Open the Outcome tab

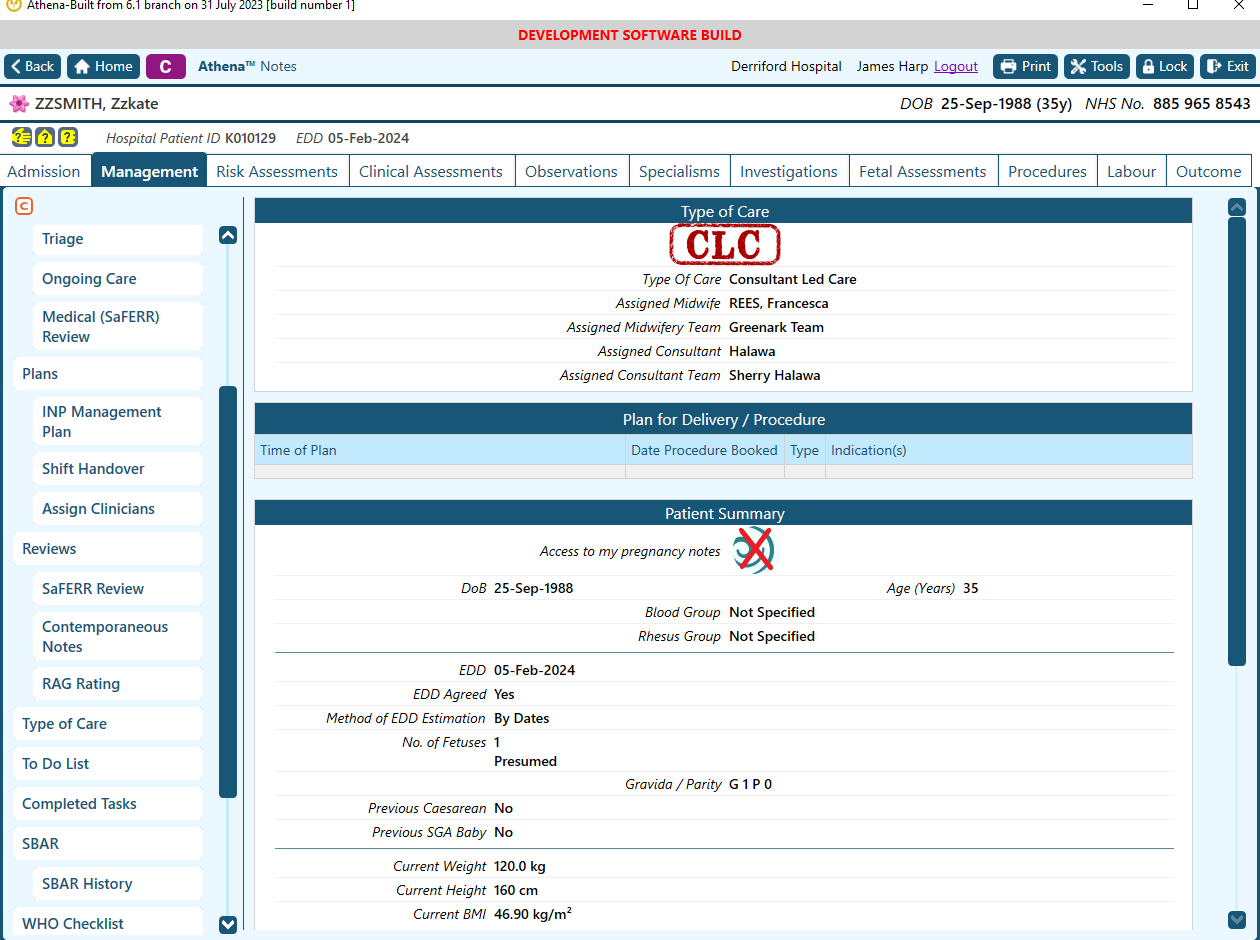pos(1208,171)
